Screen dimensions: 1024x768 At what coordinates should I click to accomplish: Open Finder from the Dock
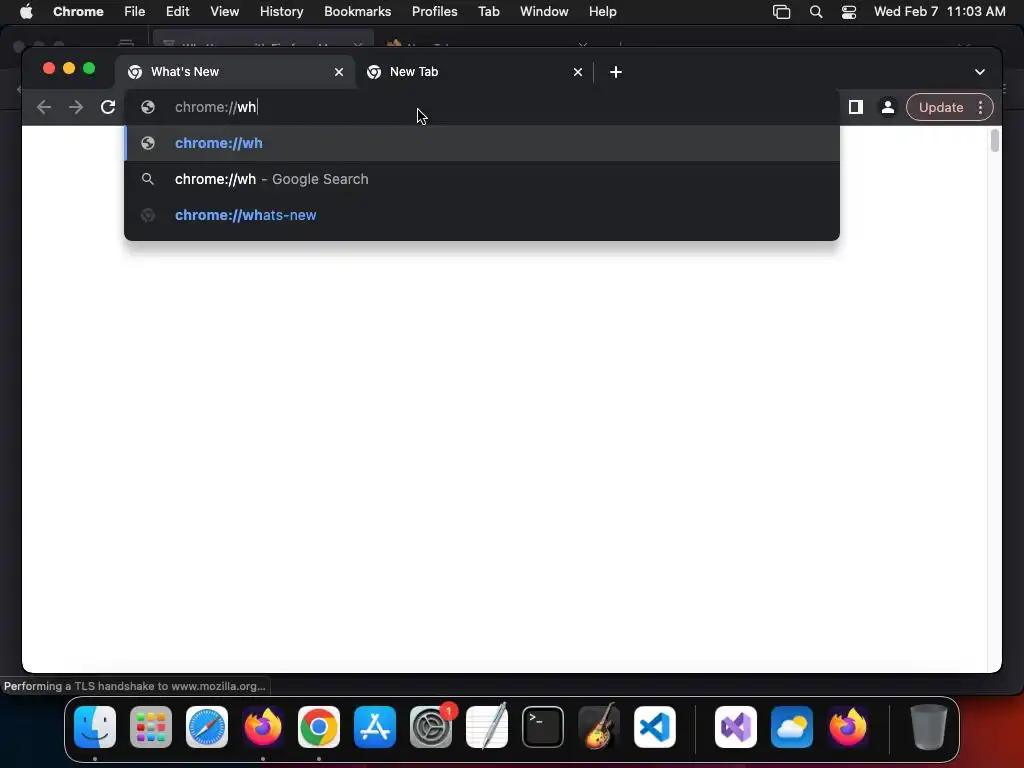coord(95,727)
